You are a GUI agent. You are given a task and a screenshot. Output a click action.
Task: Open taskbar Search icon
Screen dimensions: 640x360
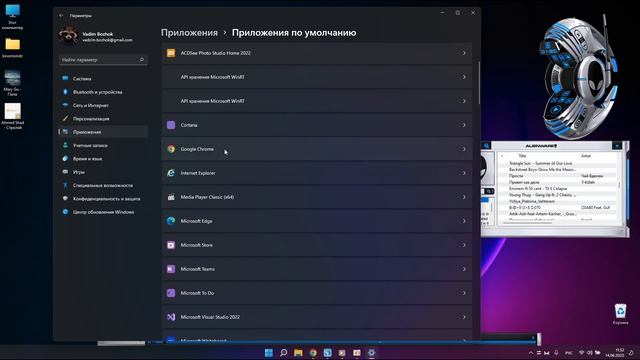click(x=283, y=353)
